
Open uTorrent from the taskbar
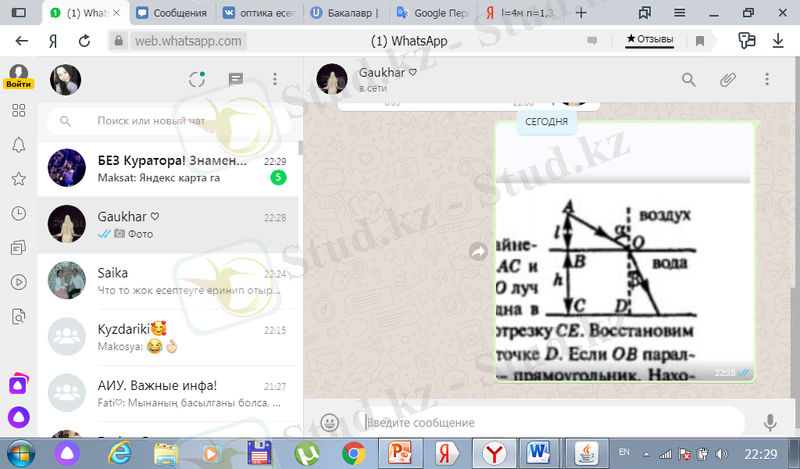pyautogui.click(x=307, y=453)
